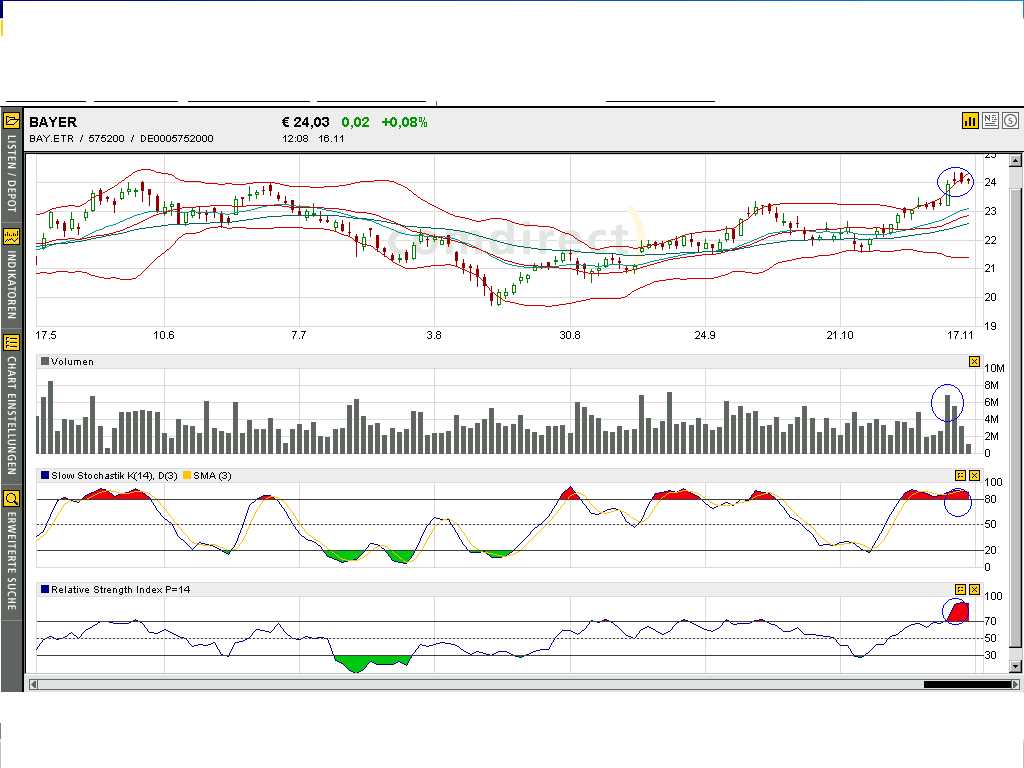1024x768 pixels.
Task: Click the +0,08% change value
Action: [404, 122]
